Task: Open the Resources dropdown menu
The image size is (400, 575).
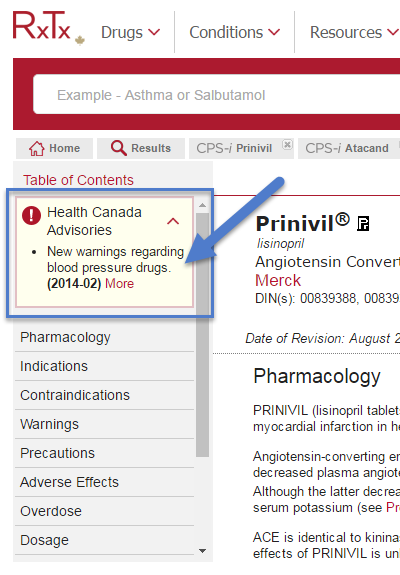Action: pos(354,32)
